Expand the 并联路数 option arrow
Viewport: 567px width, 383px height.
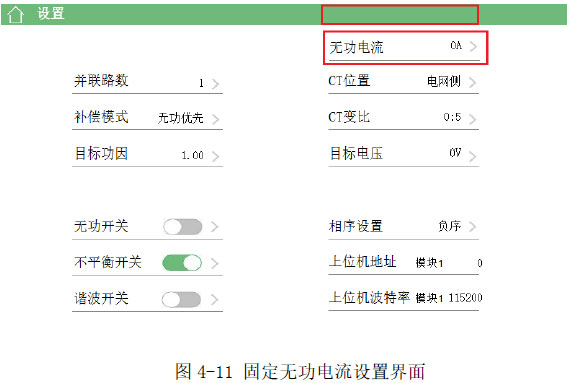(216, 84)
